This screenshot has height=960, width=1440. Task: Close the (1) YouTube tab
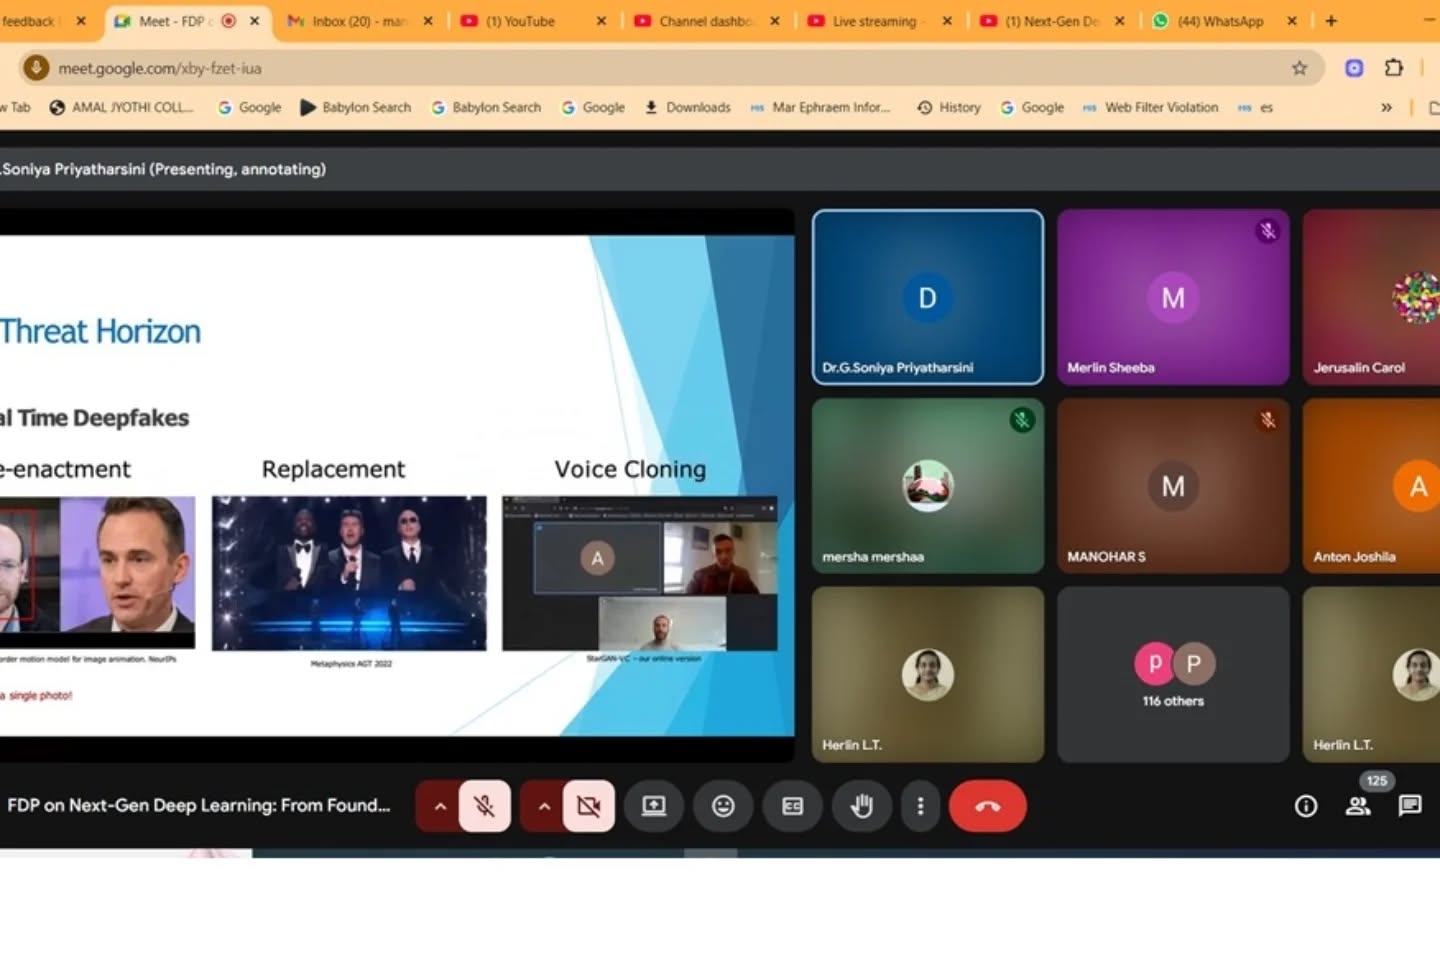pyautogui.click(x=601, y=21)
